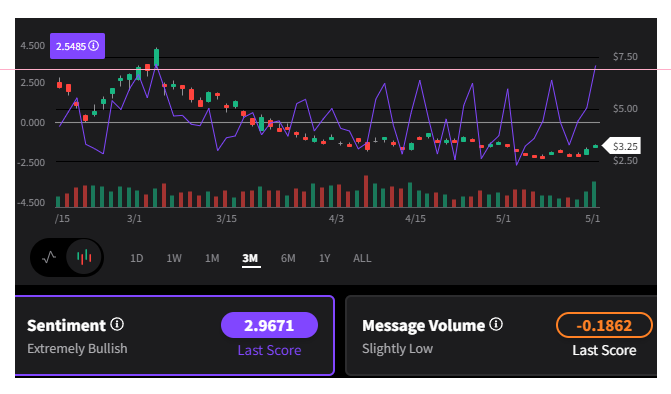Click the 3/15 date axis label

tap(226, 219)
